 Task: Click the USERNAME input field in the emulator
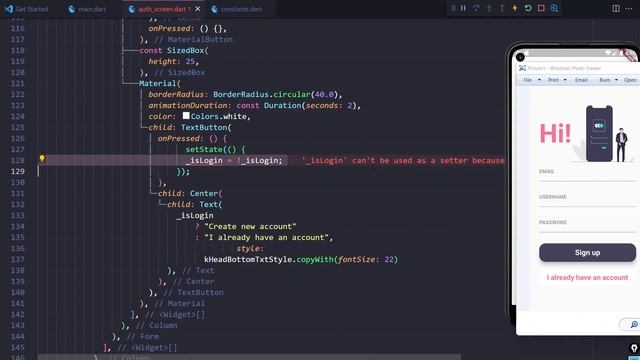point(587,199)
